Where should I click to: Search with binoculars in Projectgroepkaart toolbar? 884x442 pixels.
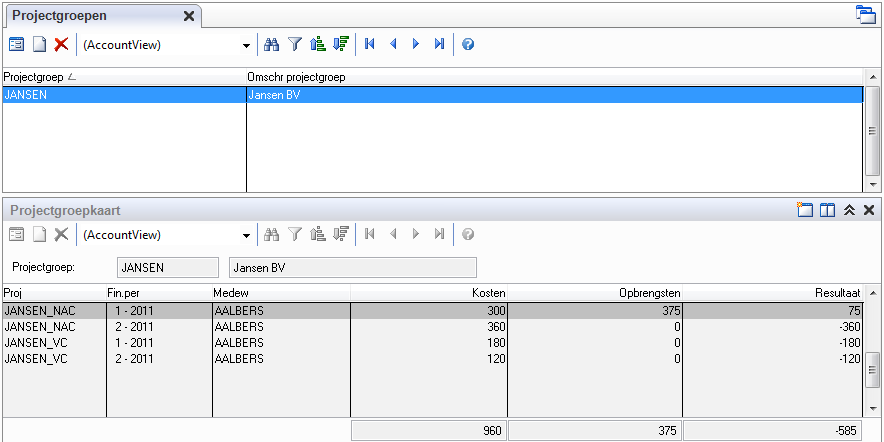(272, 235)
